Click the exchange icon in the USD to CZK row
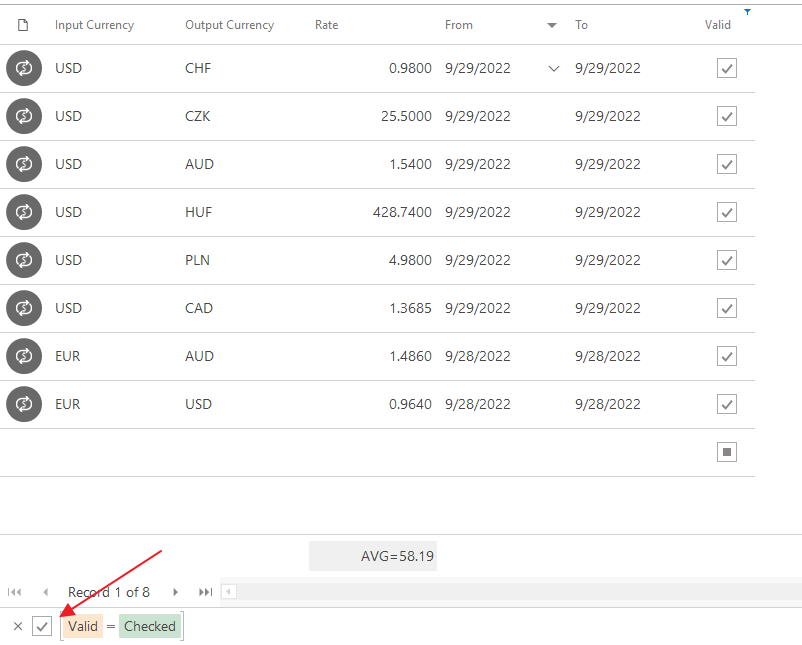 [24, 117]
